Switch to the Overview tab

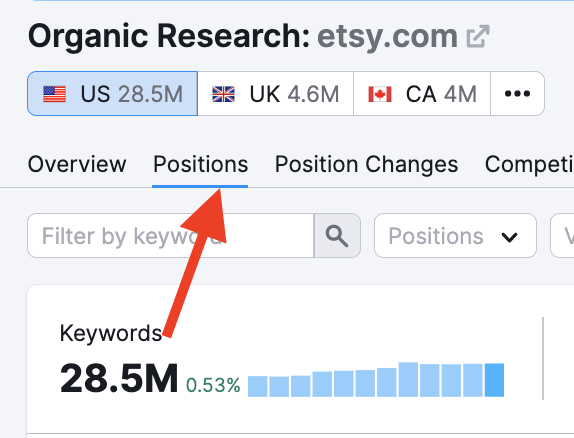pyautogui.click(x=77, y=164)
